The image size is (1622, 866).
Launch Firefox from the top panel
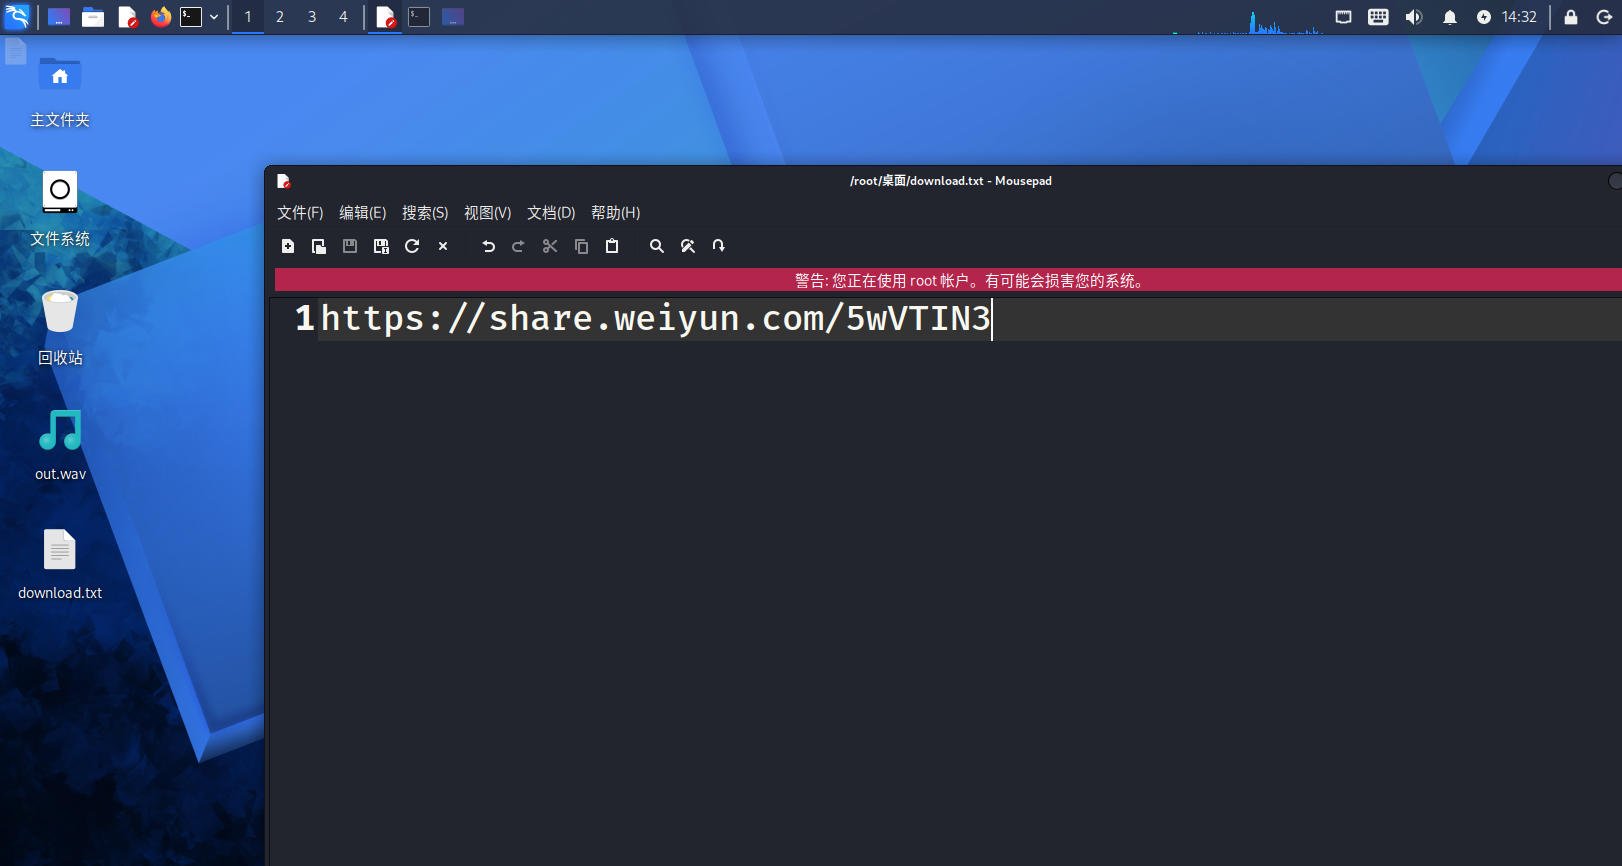pos(160,17)
